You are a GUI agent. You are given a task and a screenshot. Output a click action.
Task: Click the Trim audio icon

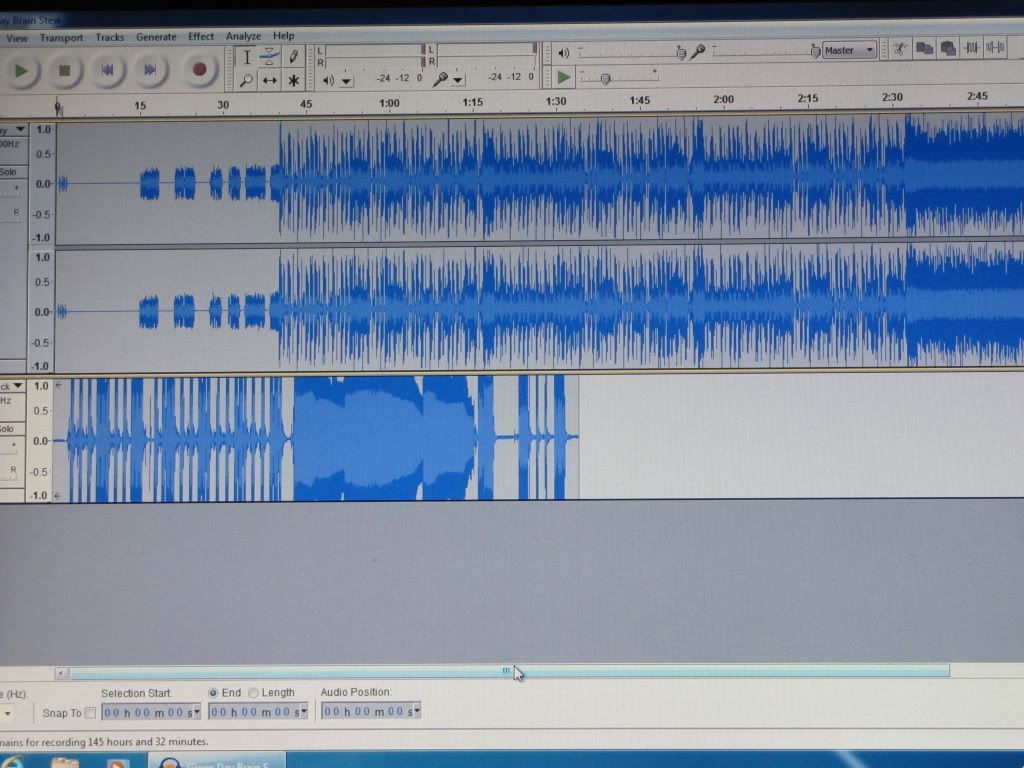[x=971, y=48]
